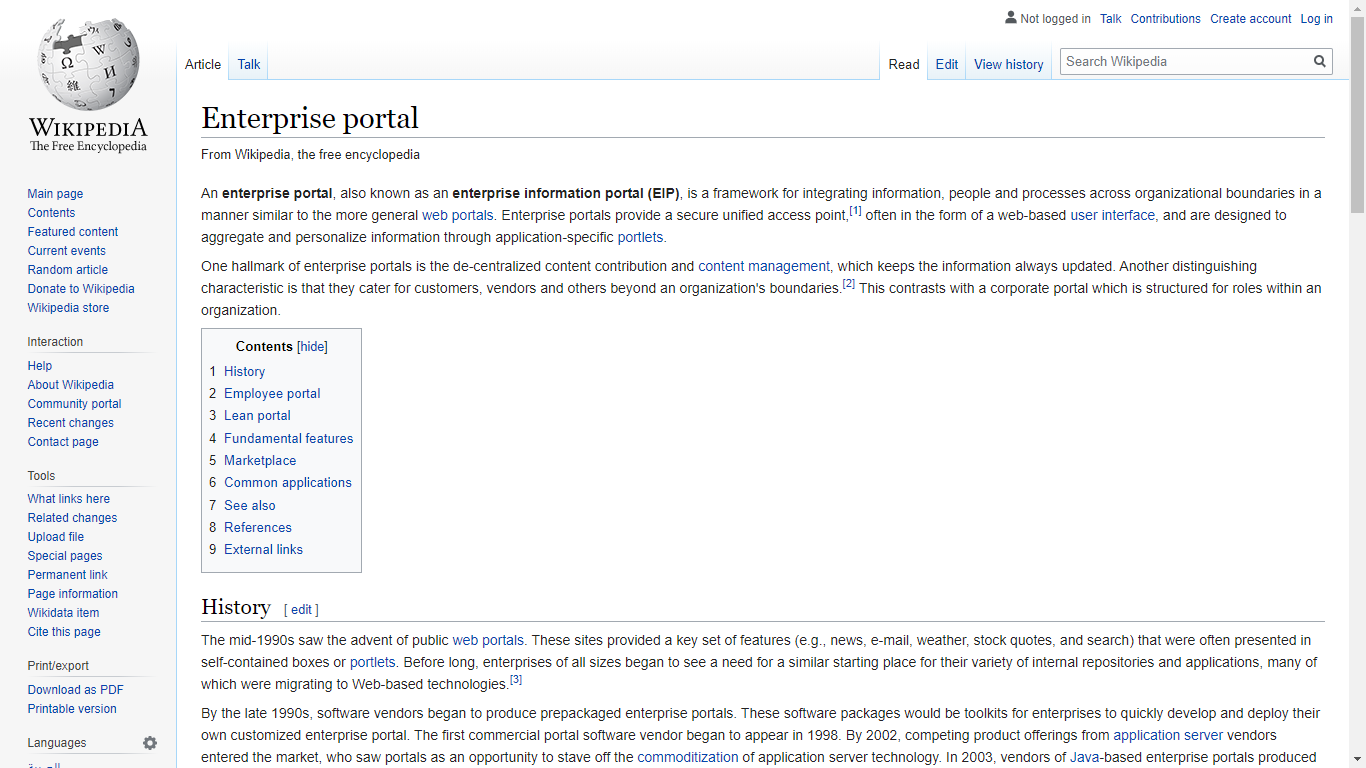The width and height of the screenshot is (1366, 768).
Task: Collapse the Contents box via hide link
Action: click(312, 346)
